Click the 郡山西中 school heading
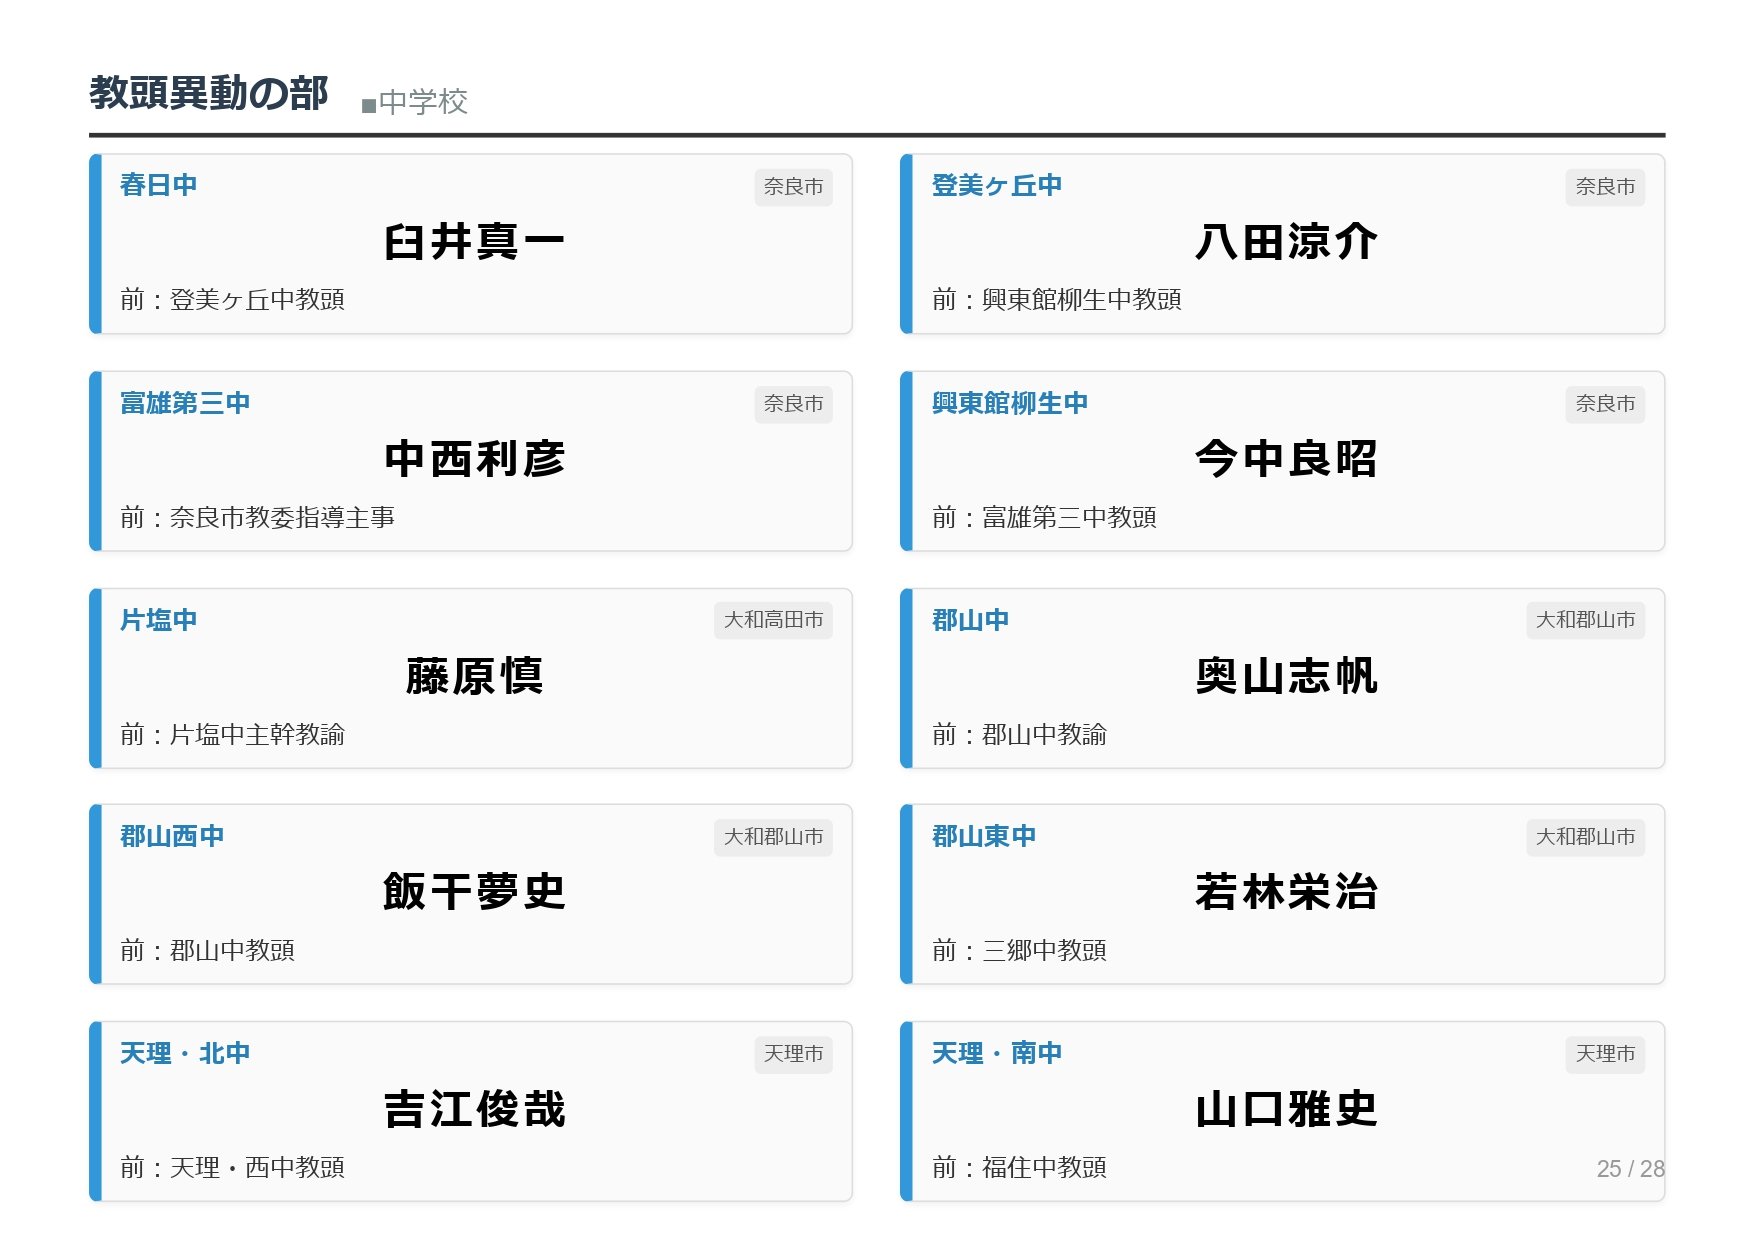Viewport: 1754px width, 1240px height. click(x=172, y=836)
